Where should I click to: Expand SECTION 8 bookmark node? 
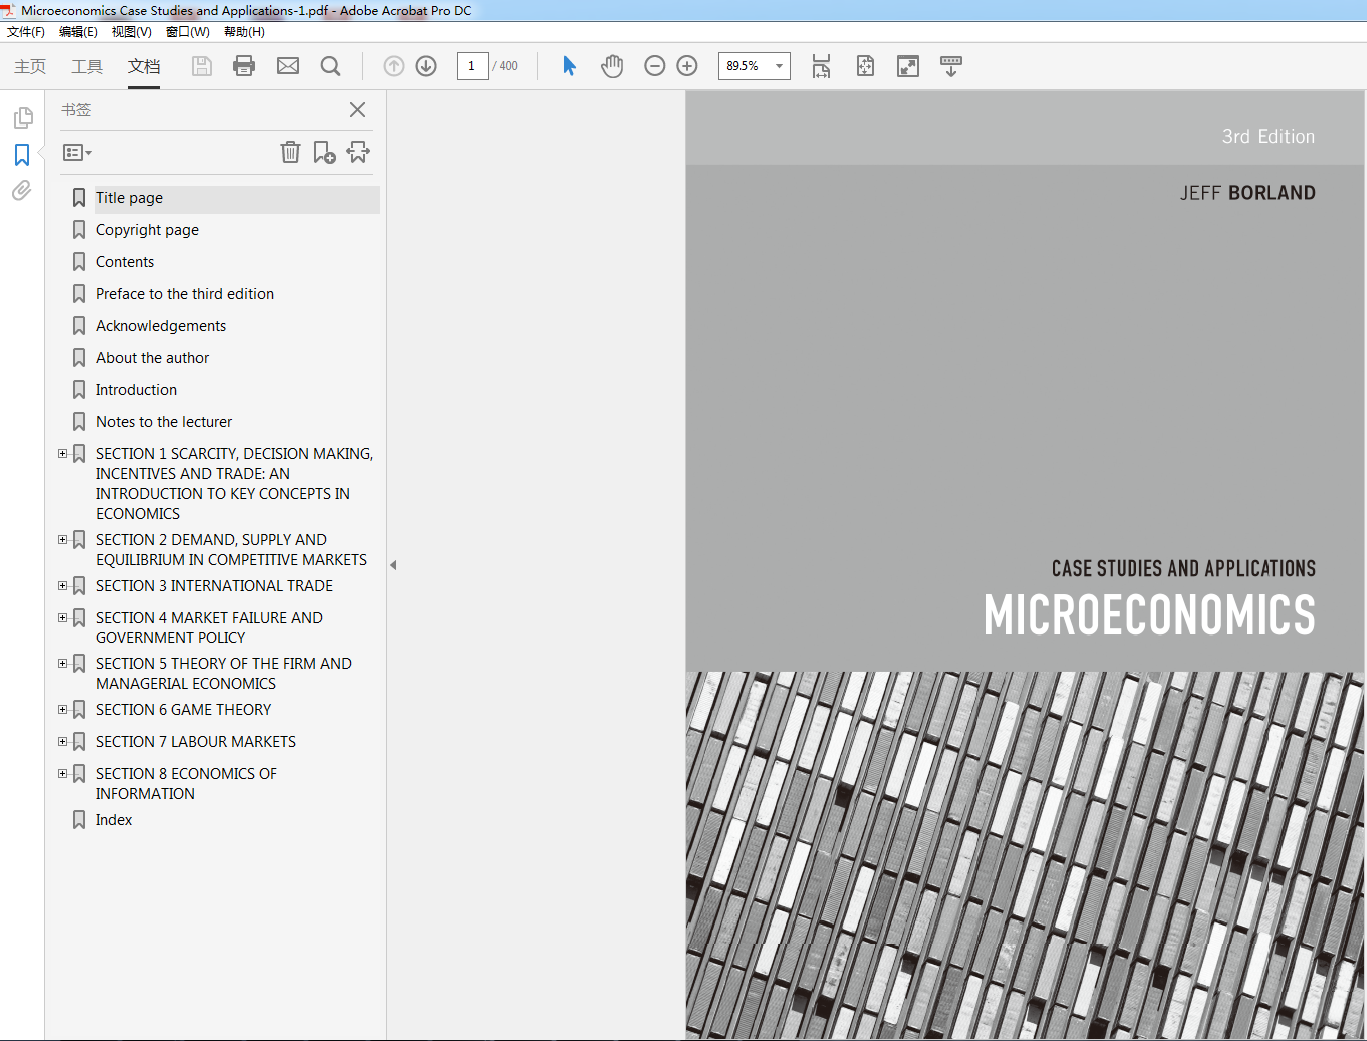[x=62, y=774]
